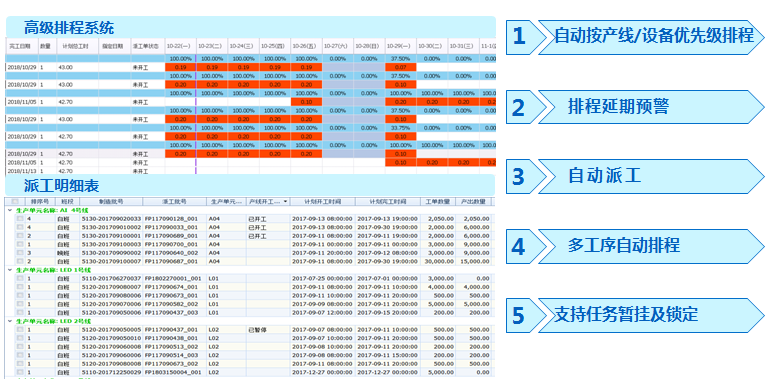
Task: Click the 派工单状态 column header
Action: (147, 46)
